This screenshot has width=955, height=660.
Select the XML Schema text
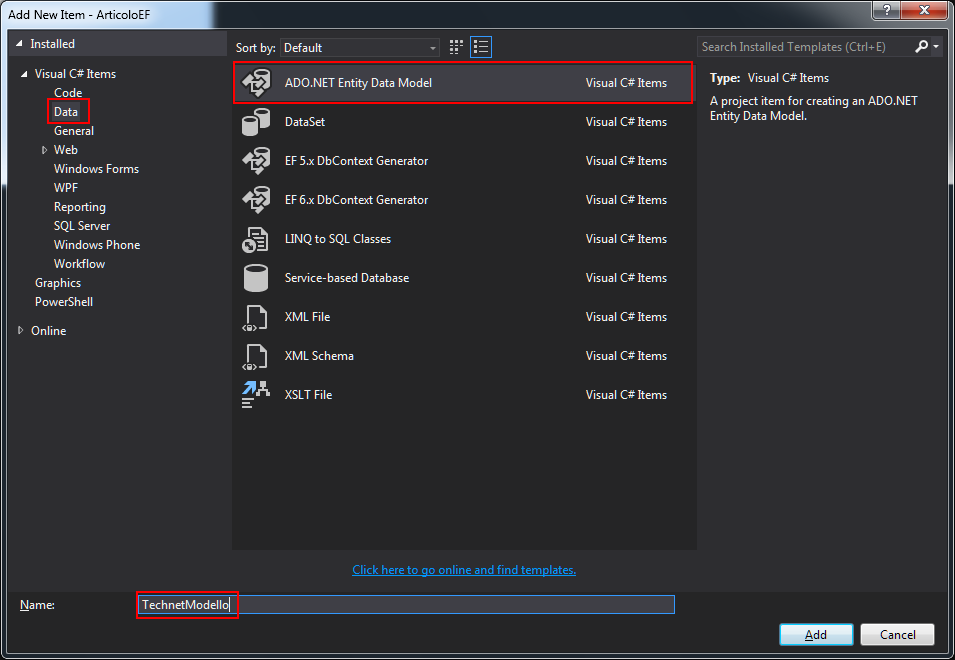319,356
